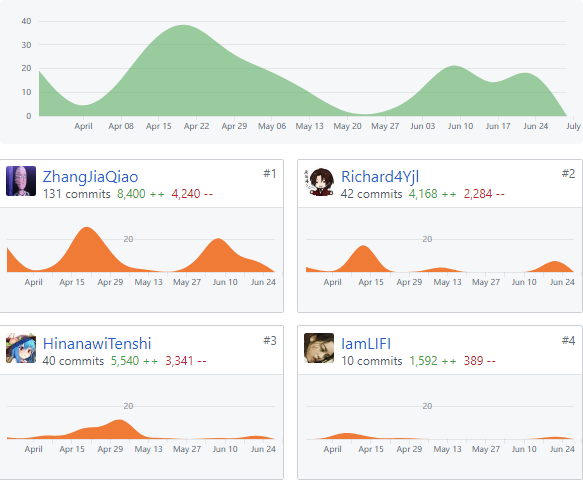The height and width of the screenshot is (480, 583).
Task: Visit the ZhangJiaQiao profile link
Action: pyautogui.click(x=90, y=177)
